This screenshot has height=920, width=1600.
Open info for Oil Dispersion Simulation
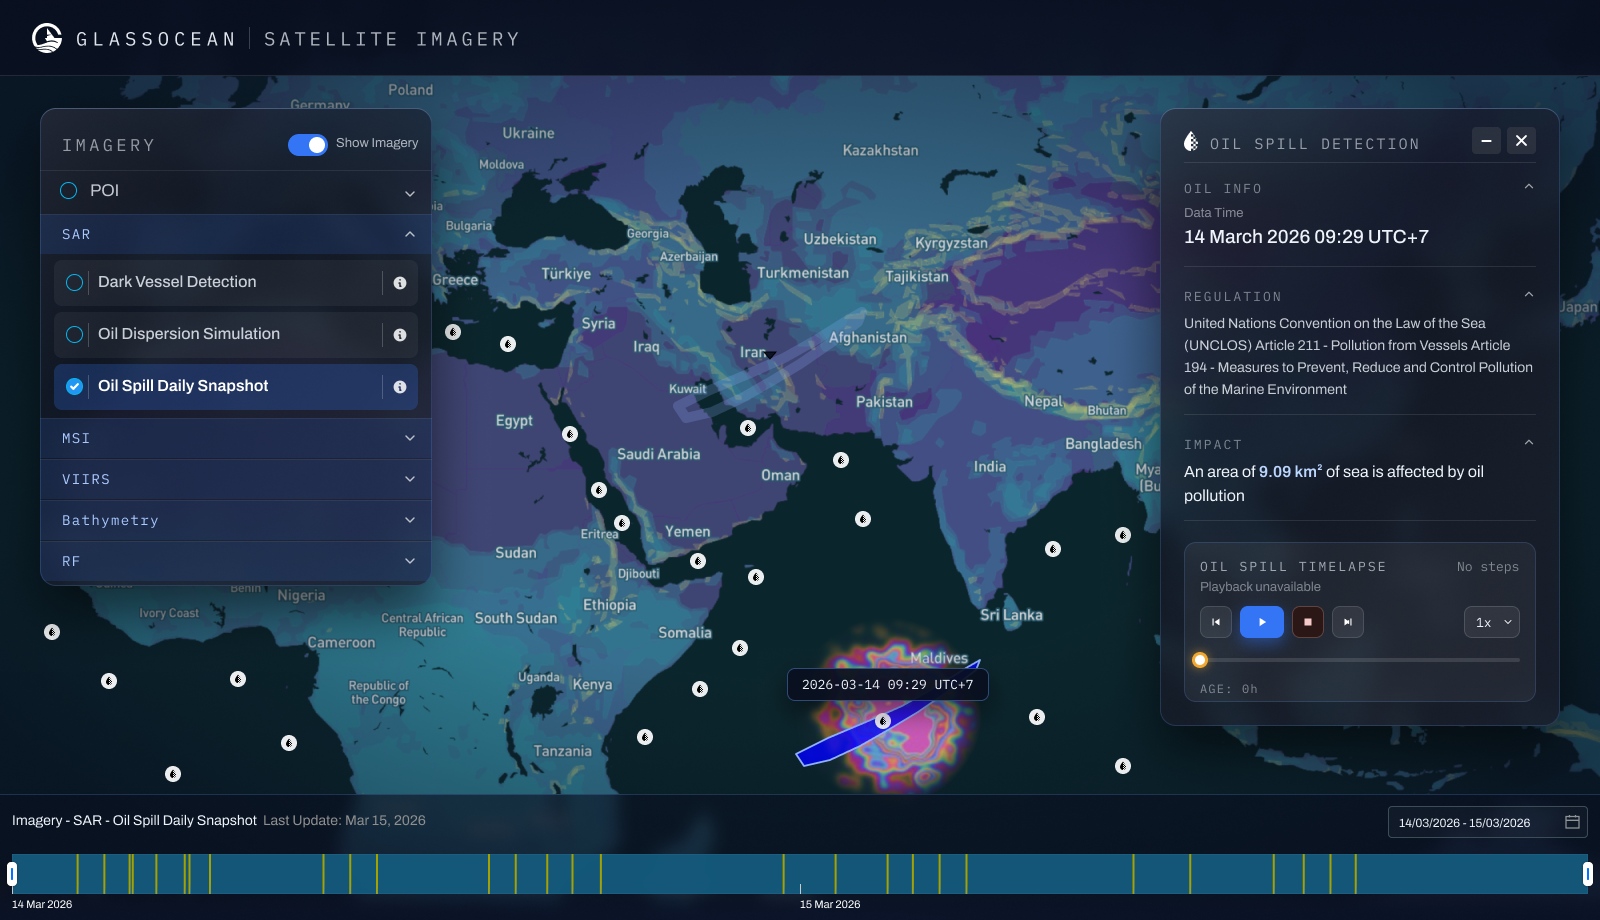[x=400, y=335]
